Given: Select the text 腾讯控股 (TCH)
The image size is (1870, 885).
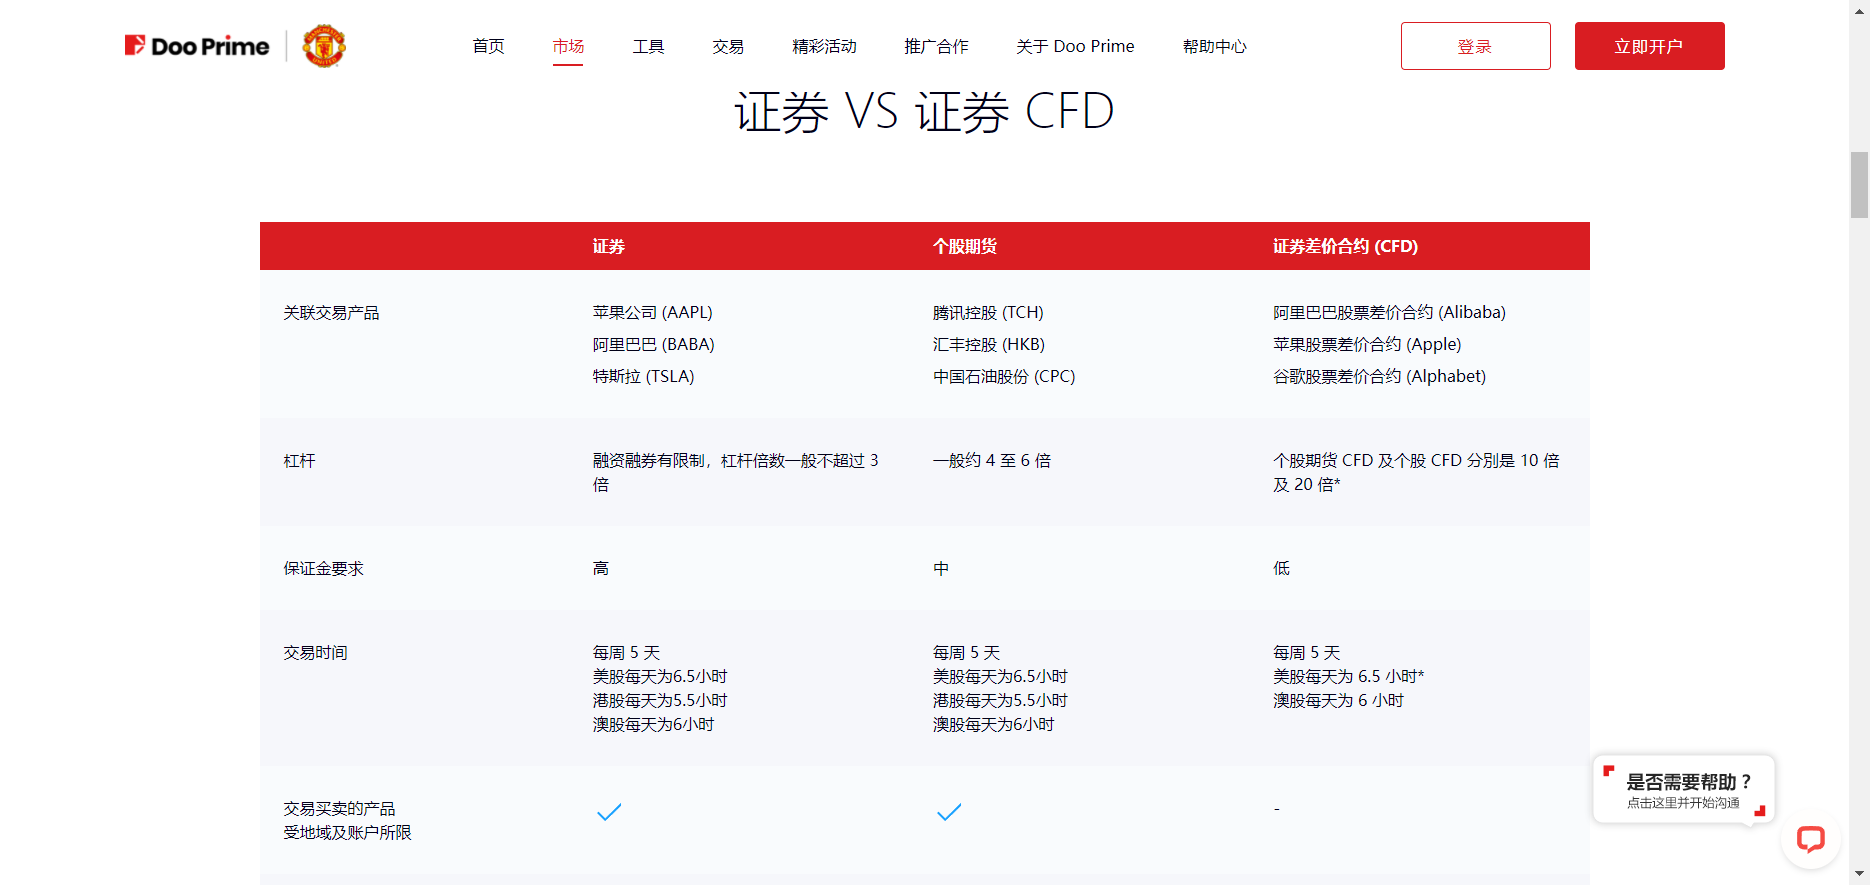Looking at the screenshot, I should (988, 313).
